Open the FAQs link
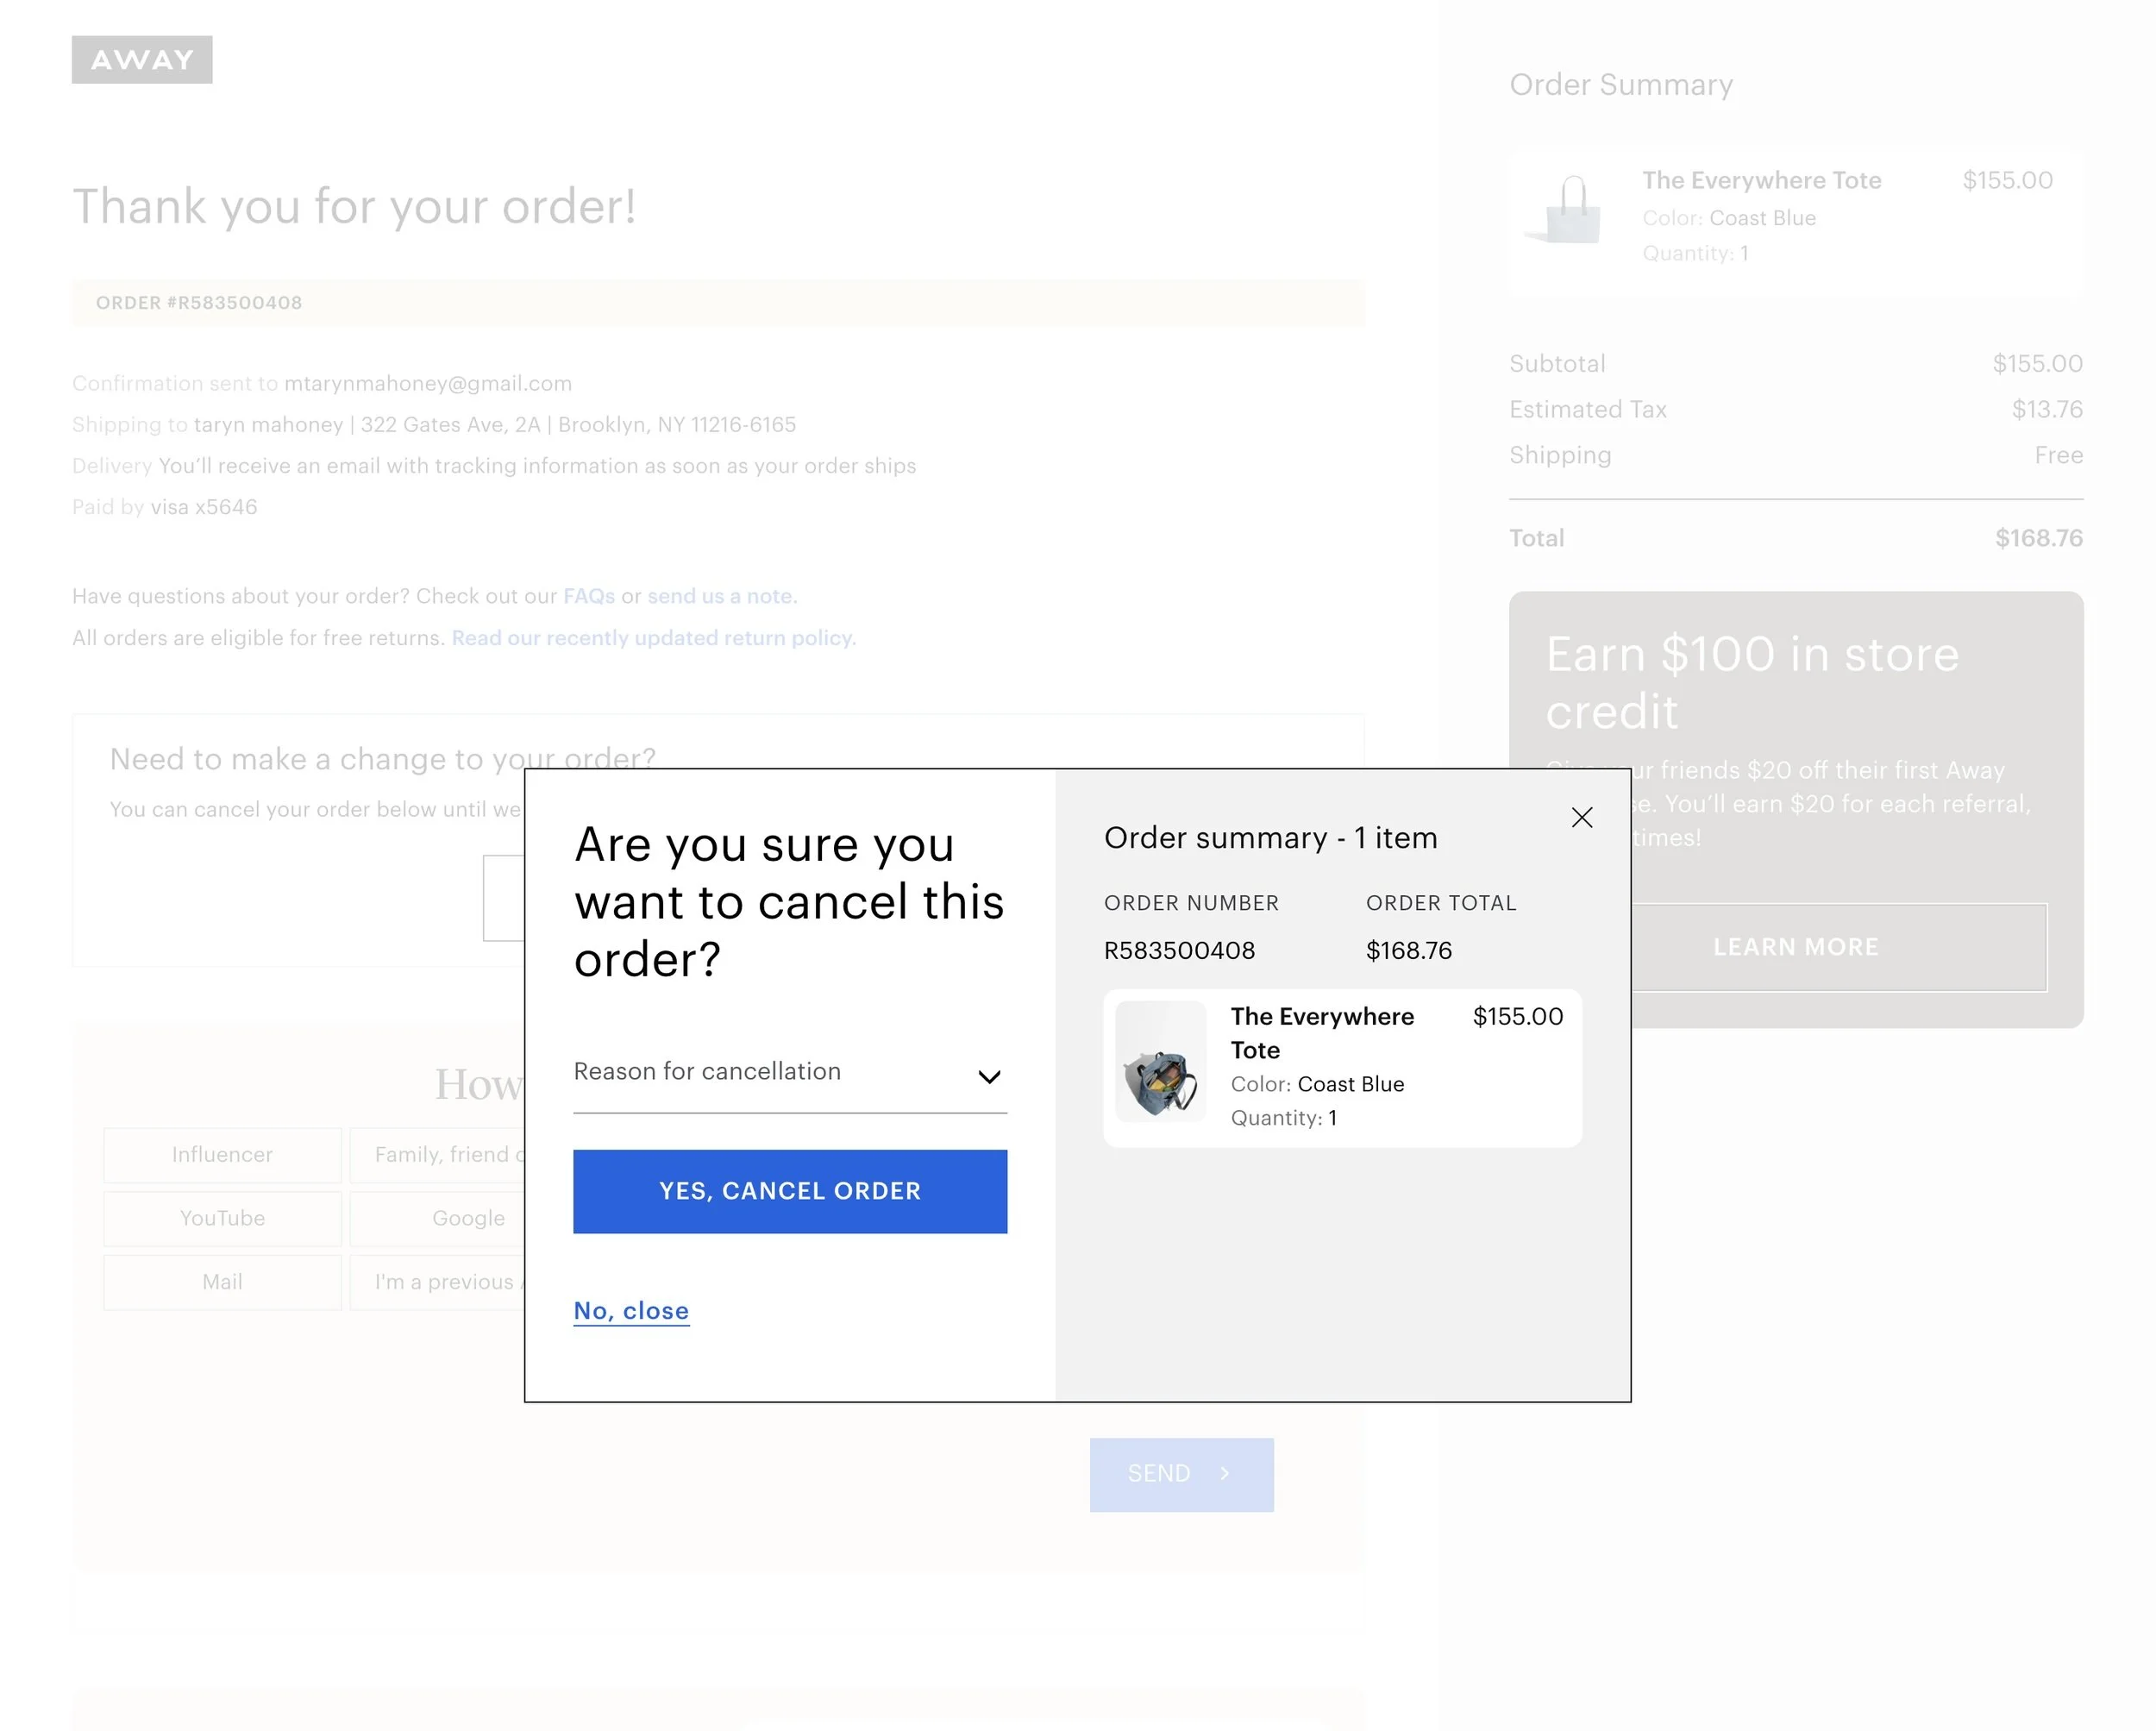The width and height of the screenshot is (2156, 1731). 589,596
